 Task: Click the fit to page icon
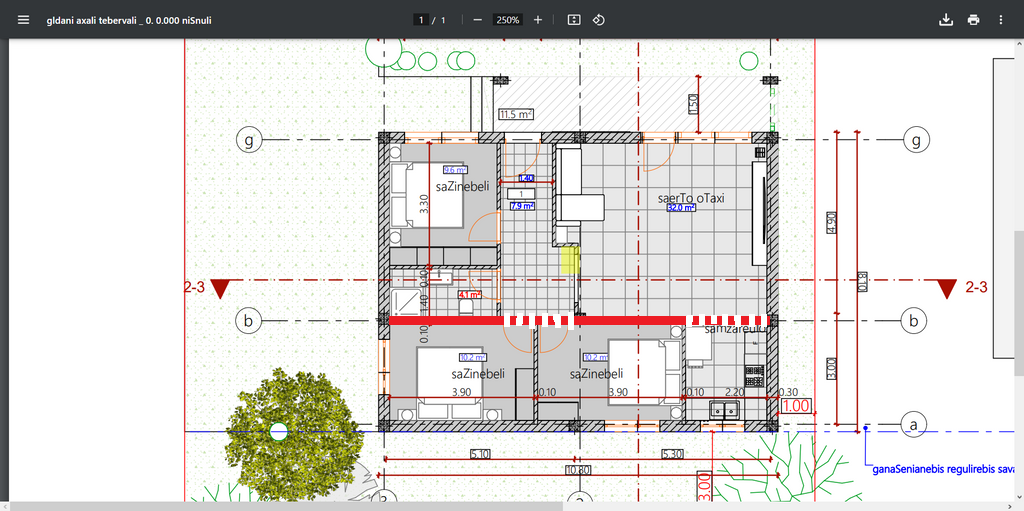[x=573, y=20]
